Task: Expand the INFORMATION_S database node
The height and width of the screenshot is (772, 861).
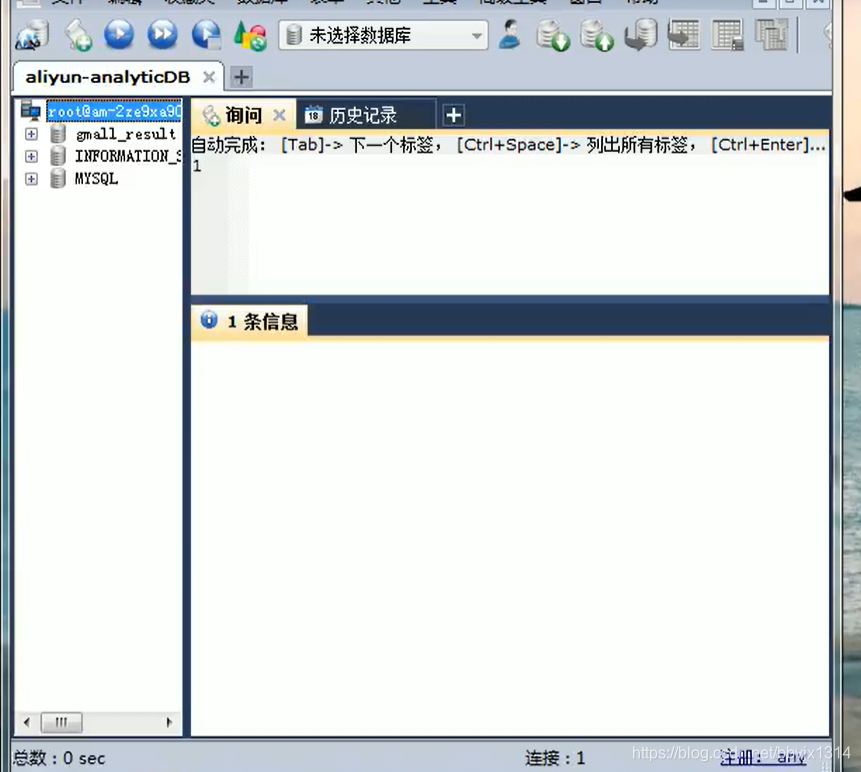Action: (31, 156)
